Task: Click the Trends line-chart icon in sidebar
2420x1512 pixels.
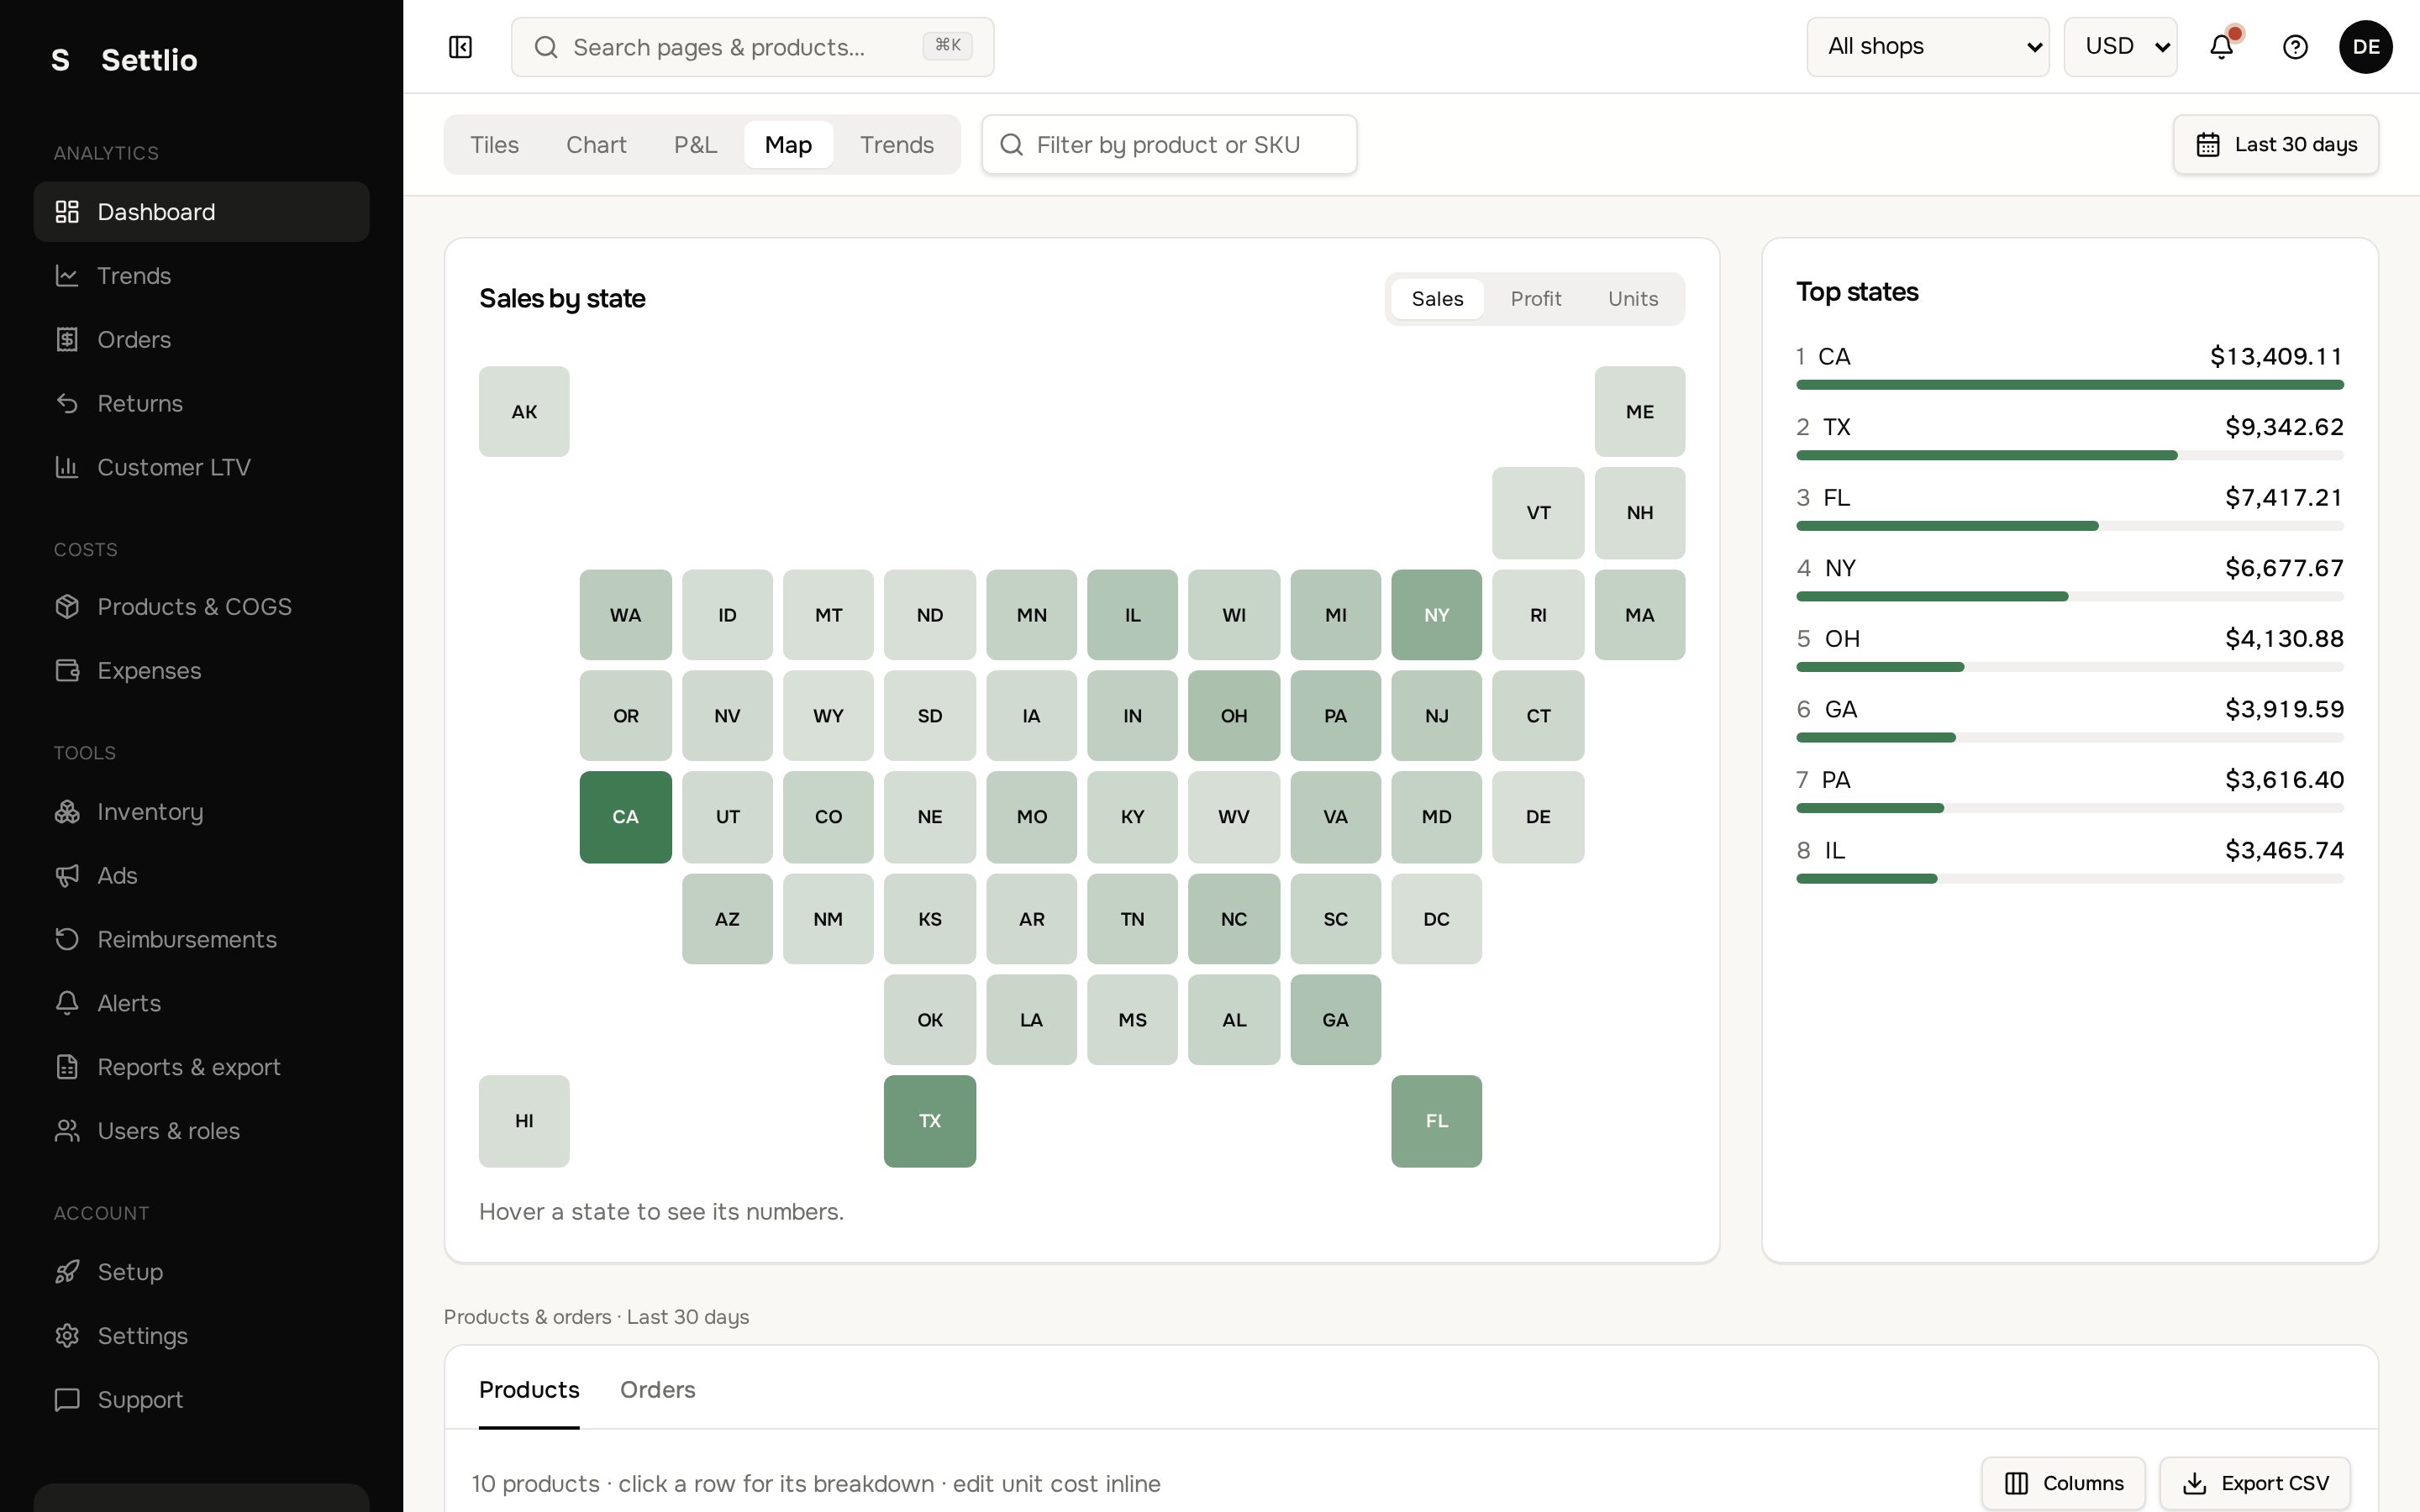Action: [67, 276]
